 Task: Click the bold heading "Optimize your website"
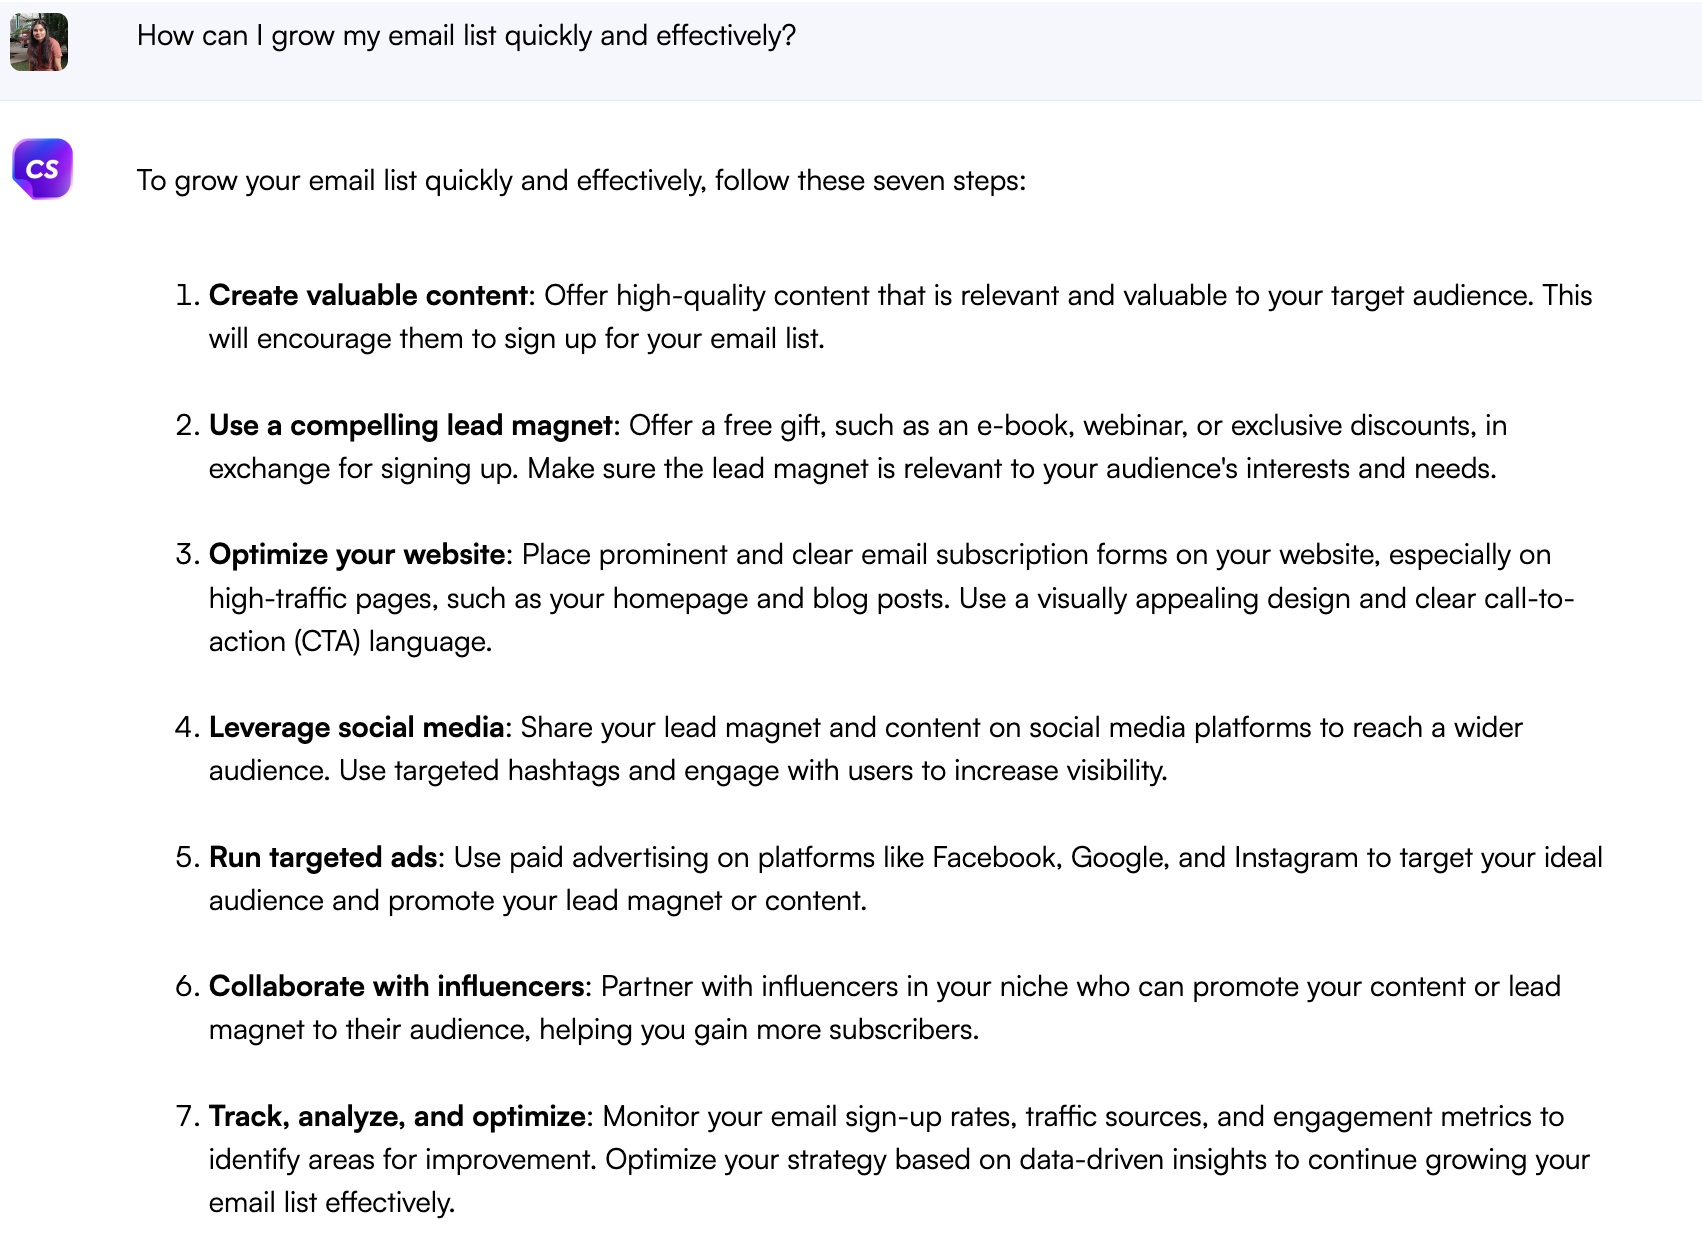357,555
